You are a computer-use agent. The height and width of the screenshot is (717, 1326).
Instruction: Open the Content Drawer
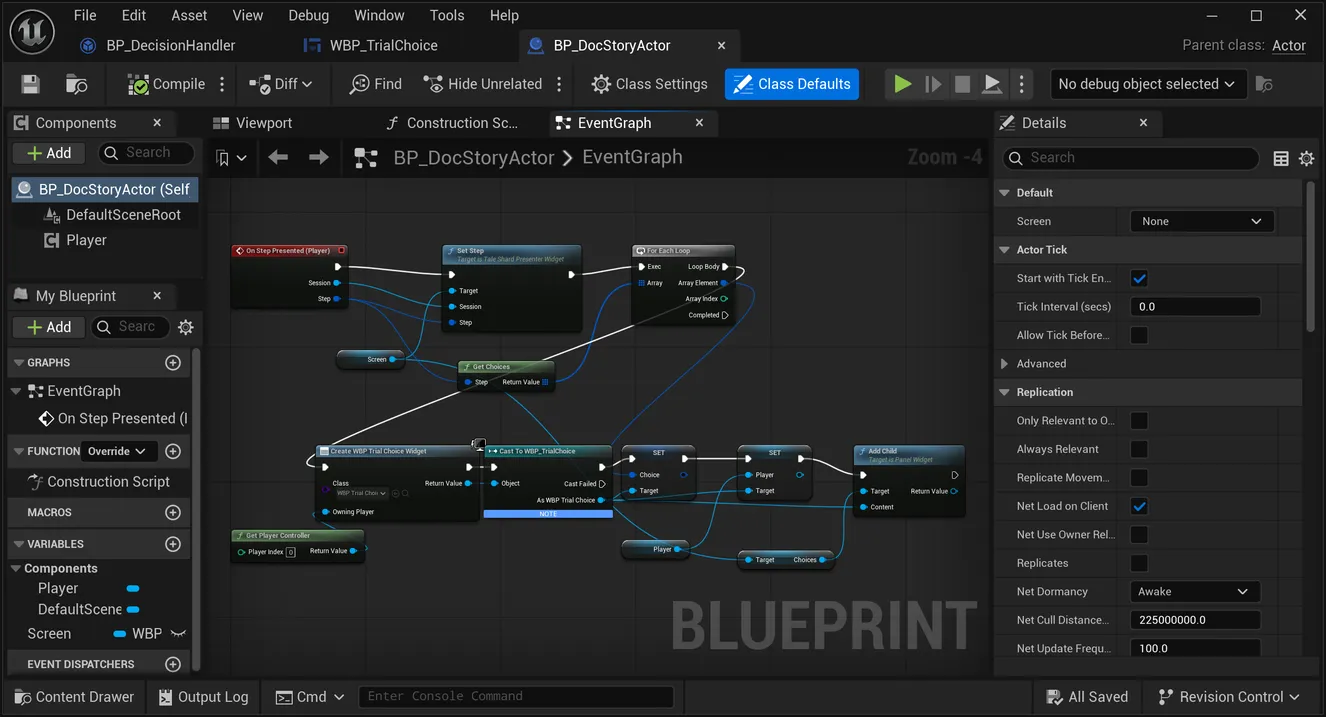[x=73, y=697]
